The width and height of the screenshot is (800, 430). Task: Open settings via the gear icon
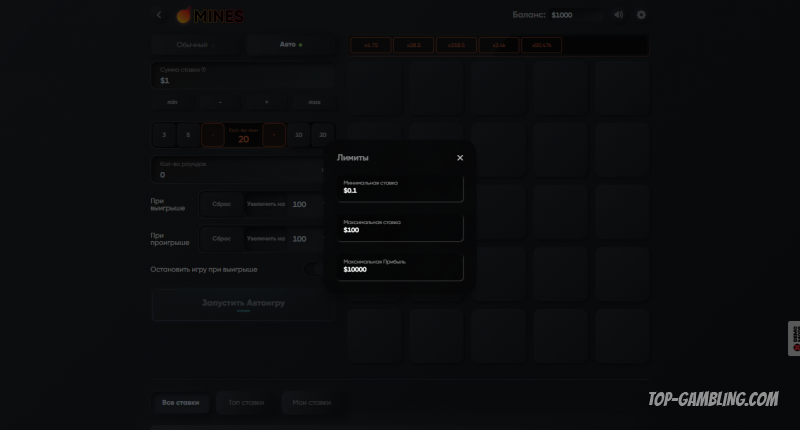tap(641, 15)
